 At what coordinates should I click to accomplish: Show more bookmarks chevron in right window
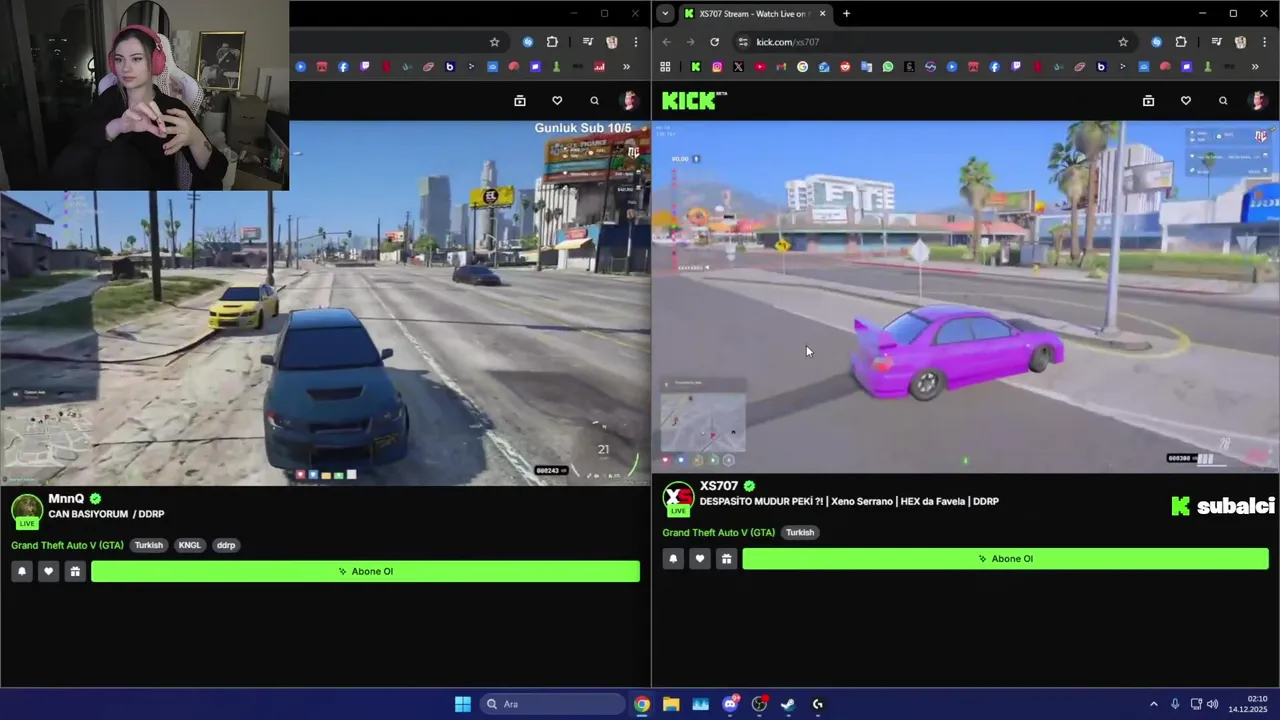tap(1255, 67)
